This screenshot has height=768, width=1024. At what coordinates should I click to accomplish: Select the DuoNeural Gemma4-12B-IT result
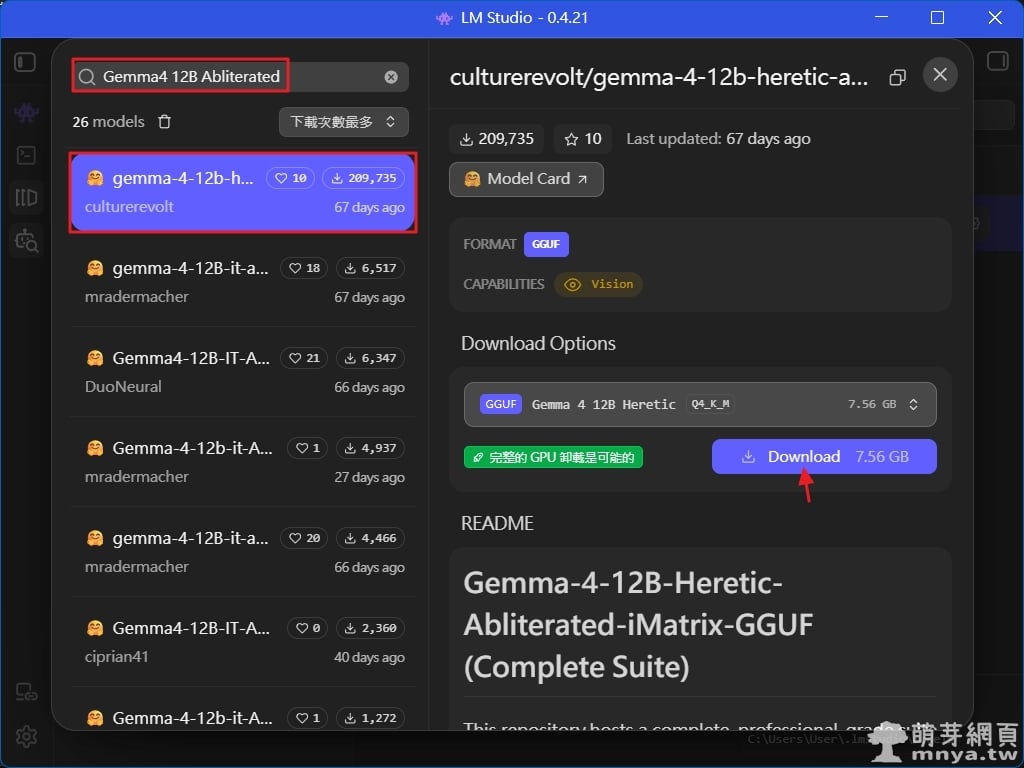tap(243, 372)
